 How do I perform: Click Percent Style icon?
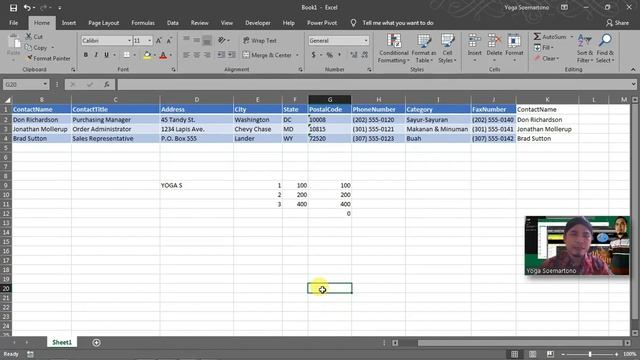tap(329, 55)
